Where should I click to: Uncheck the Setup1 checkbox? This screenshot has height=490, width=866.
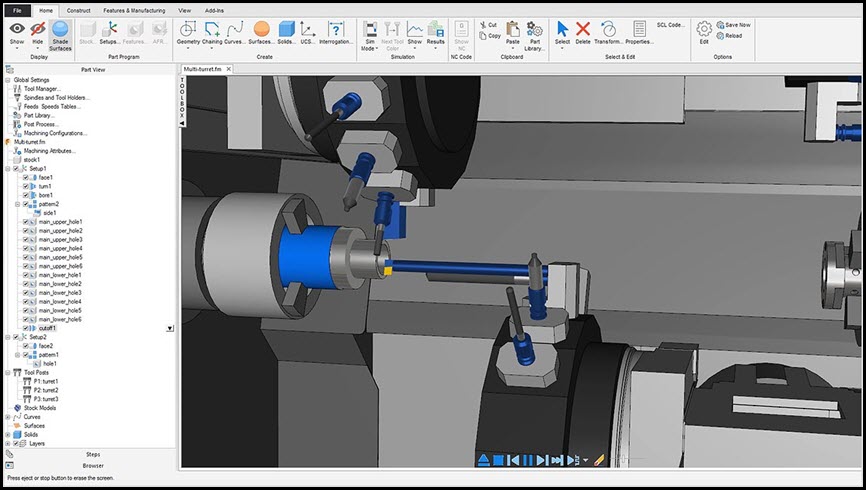pos(16,168)
